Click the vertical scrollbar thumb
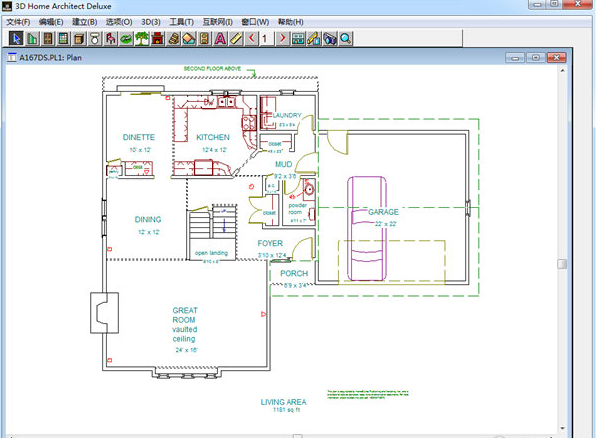596x438 pixels. pos(562,264)
